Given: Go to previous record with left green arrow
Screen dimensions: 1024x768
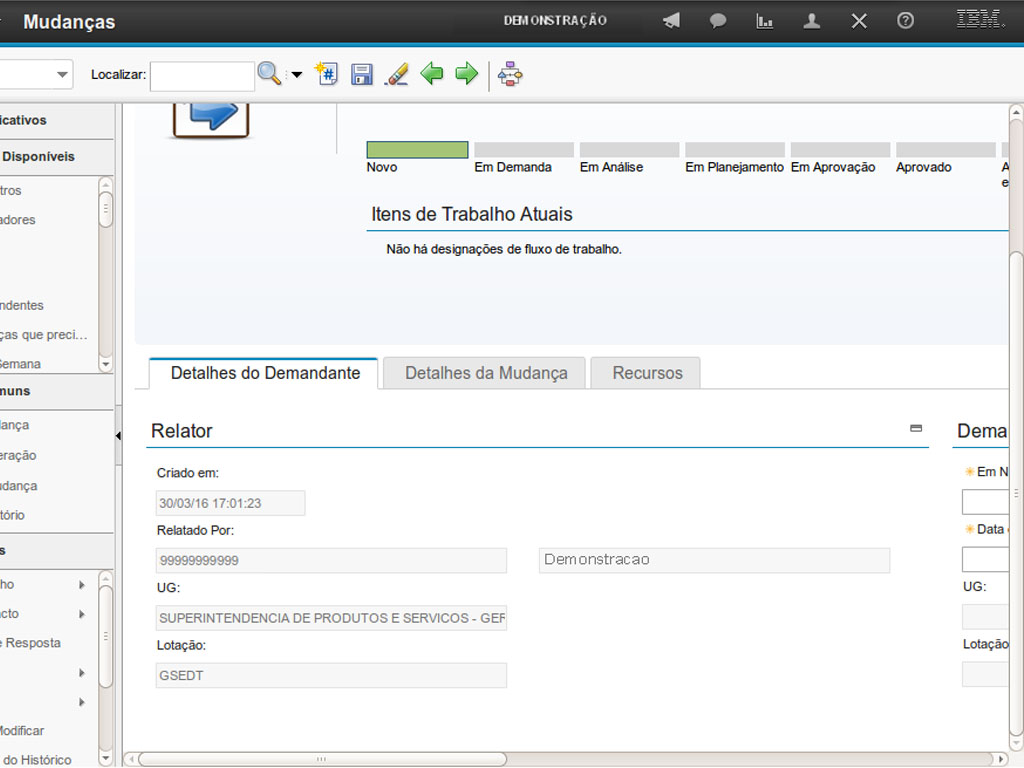Looking at the screenshot, I should (431, 73).
